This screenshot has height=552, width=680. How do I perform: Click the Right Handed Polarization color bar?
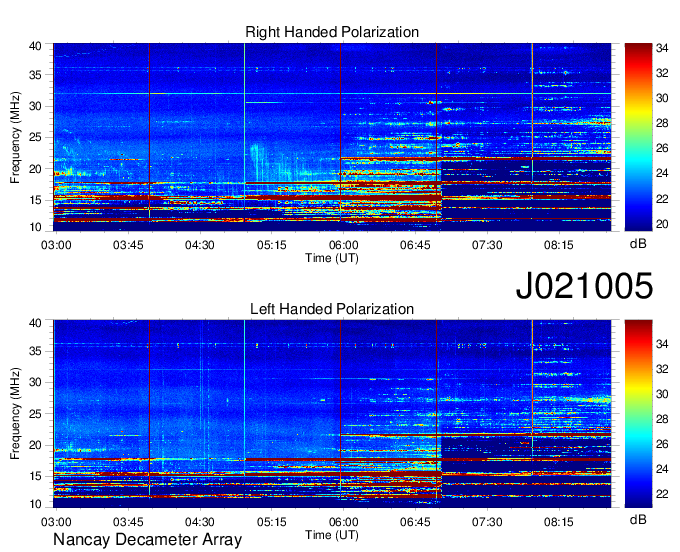pos(638,137)
